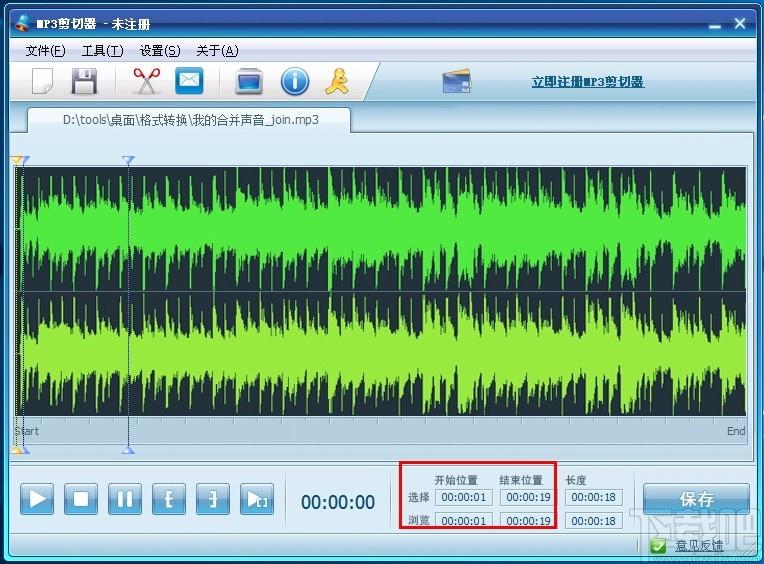Open the 工具(T) menu
This screenshot has height=564, width=764.
click(x=103, y=51)
